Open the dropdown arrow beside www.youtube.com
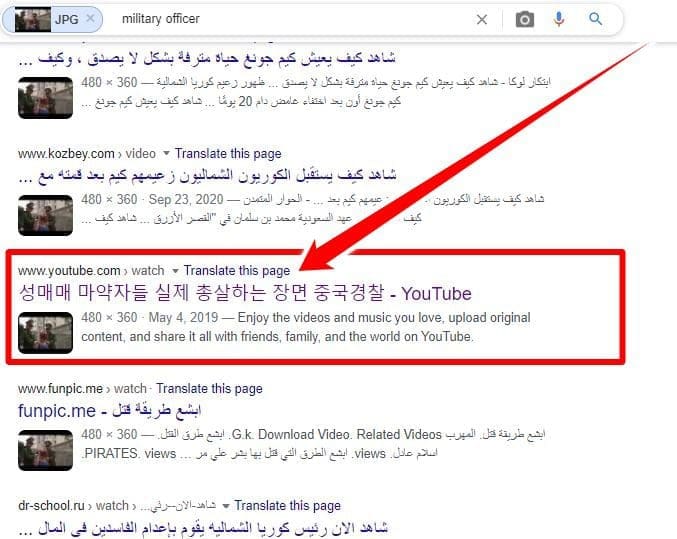Image resolution: width=677 pixels, height=539 pixels. click(176, 271)
